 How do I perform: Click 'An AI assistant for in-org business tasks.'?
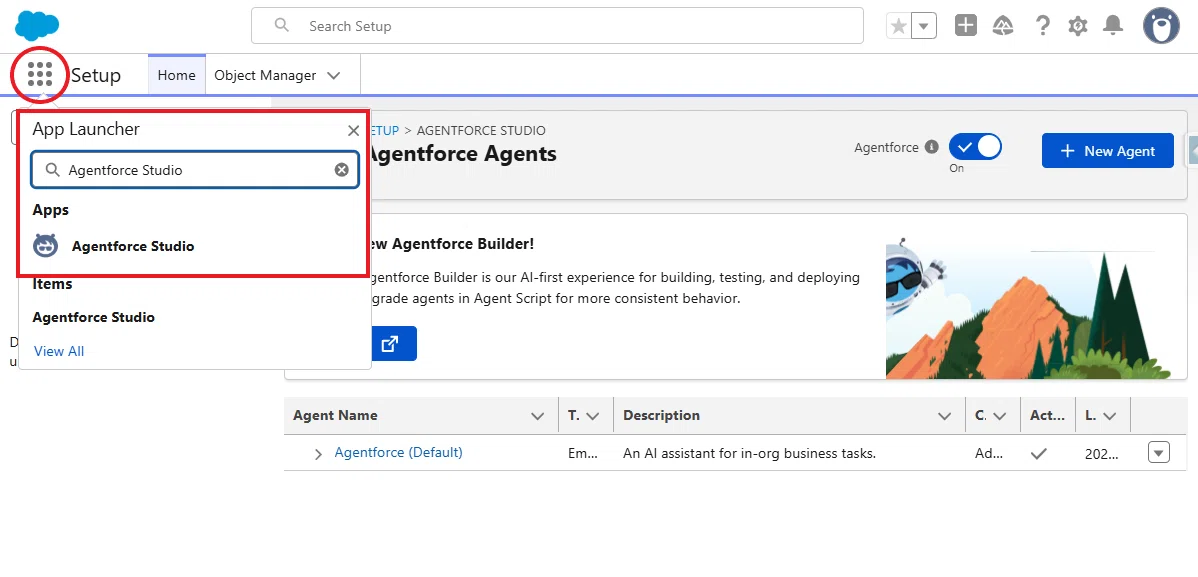coord(749,453)
